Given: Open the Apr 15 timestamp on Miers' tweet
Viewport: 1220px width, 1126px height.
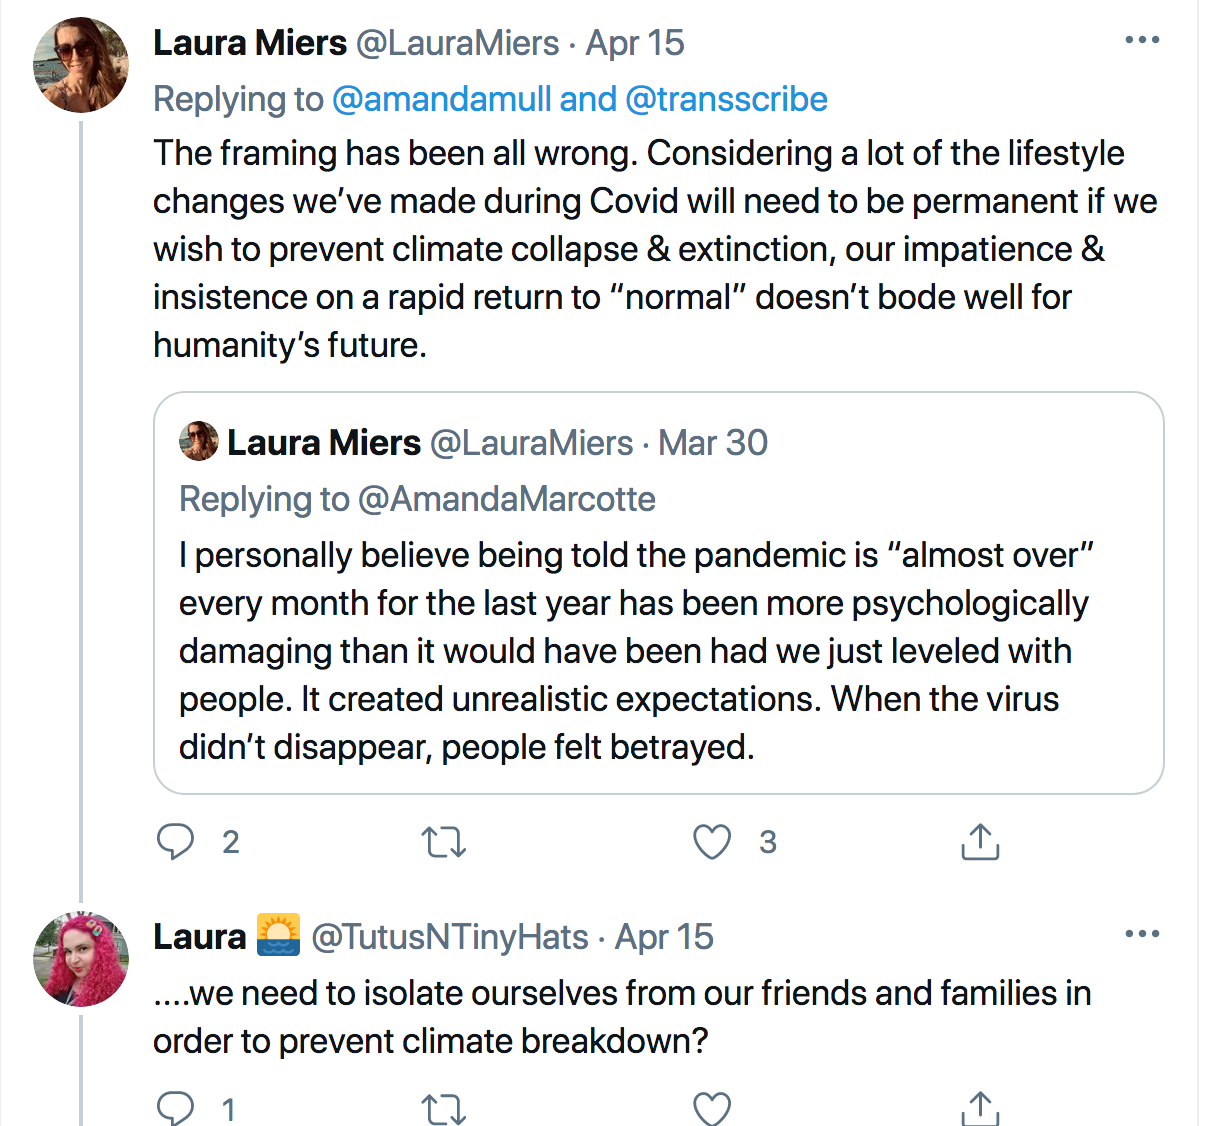Looking at the screenshot, I should coord(635,43).
